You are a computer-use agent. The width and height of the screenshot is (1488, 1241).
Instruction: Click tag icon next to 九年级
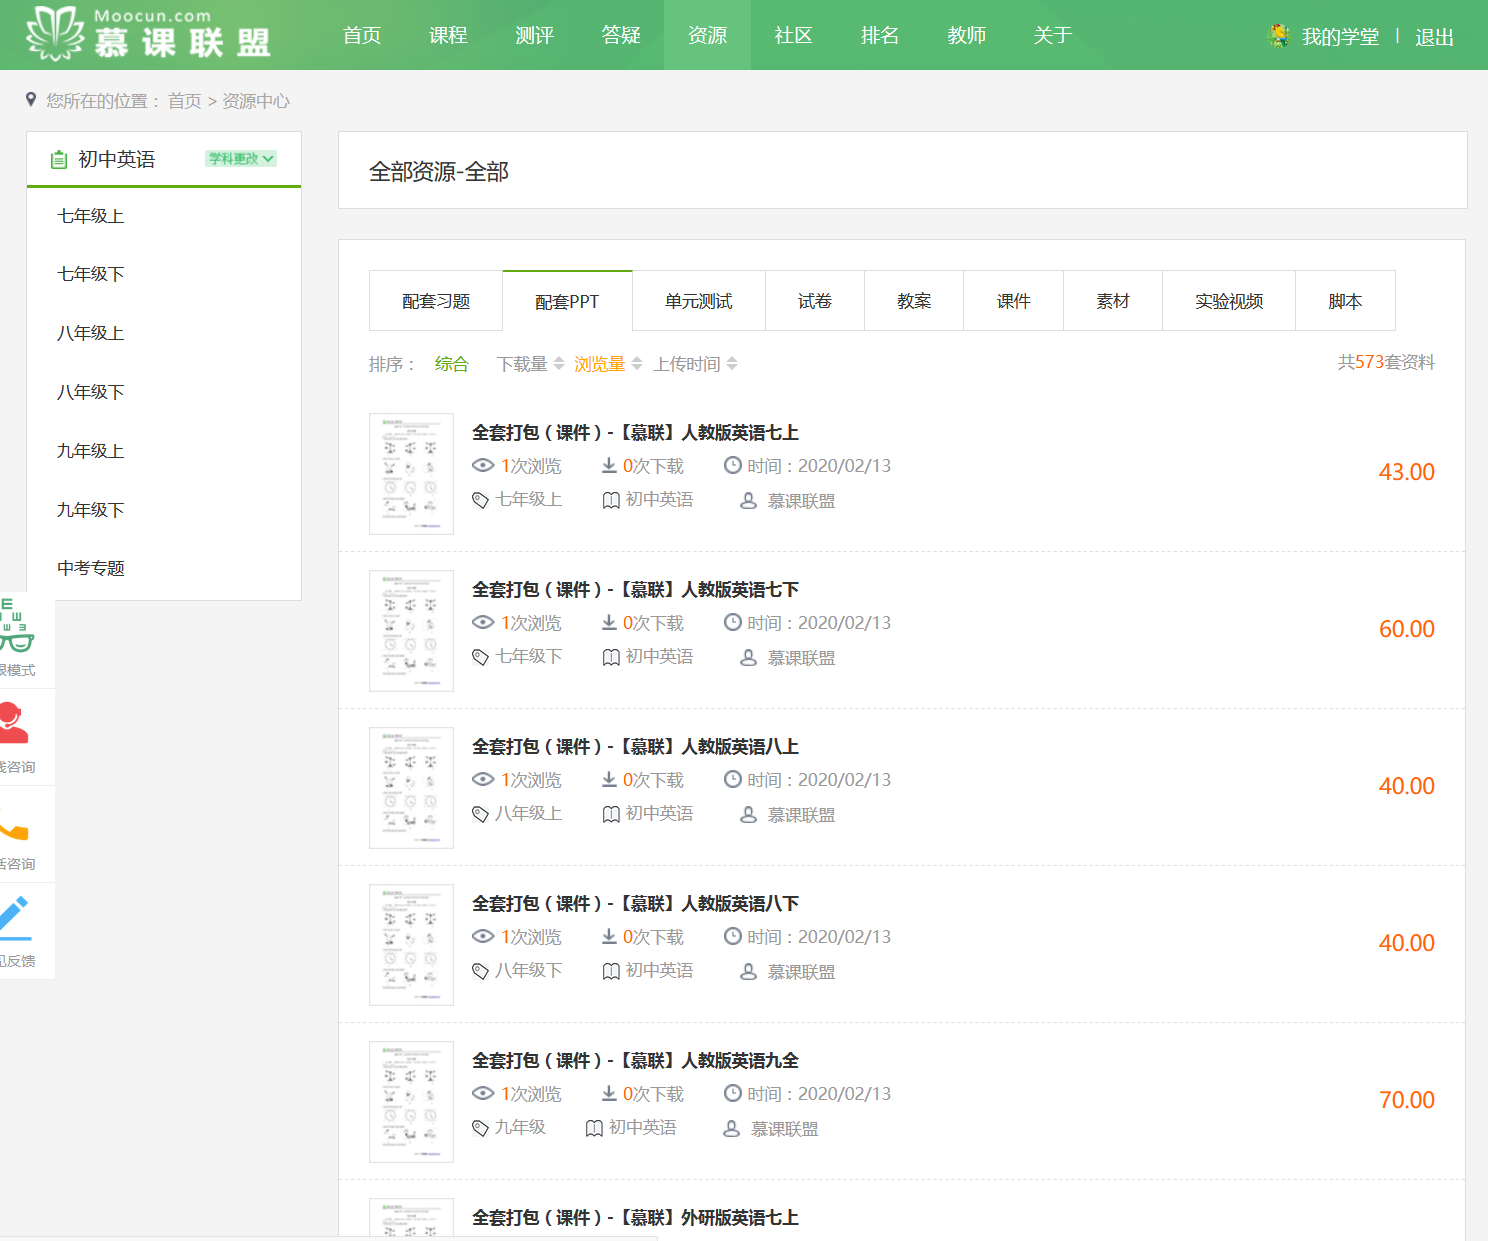pos(480,1128)
